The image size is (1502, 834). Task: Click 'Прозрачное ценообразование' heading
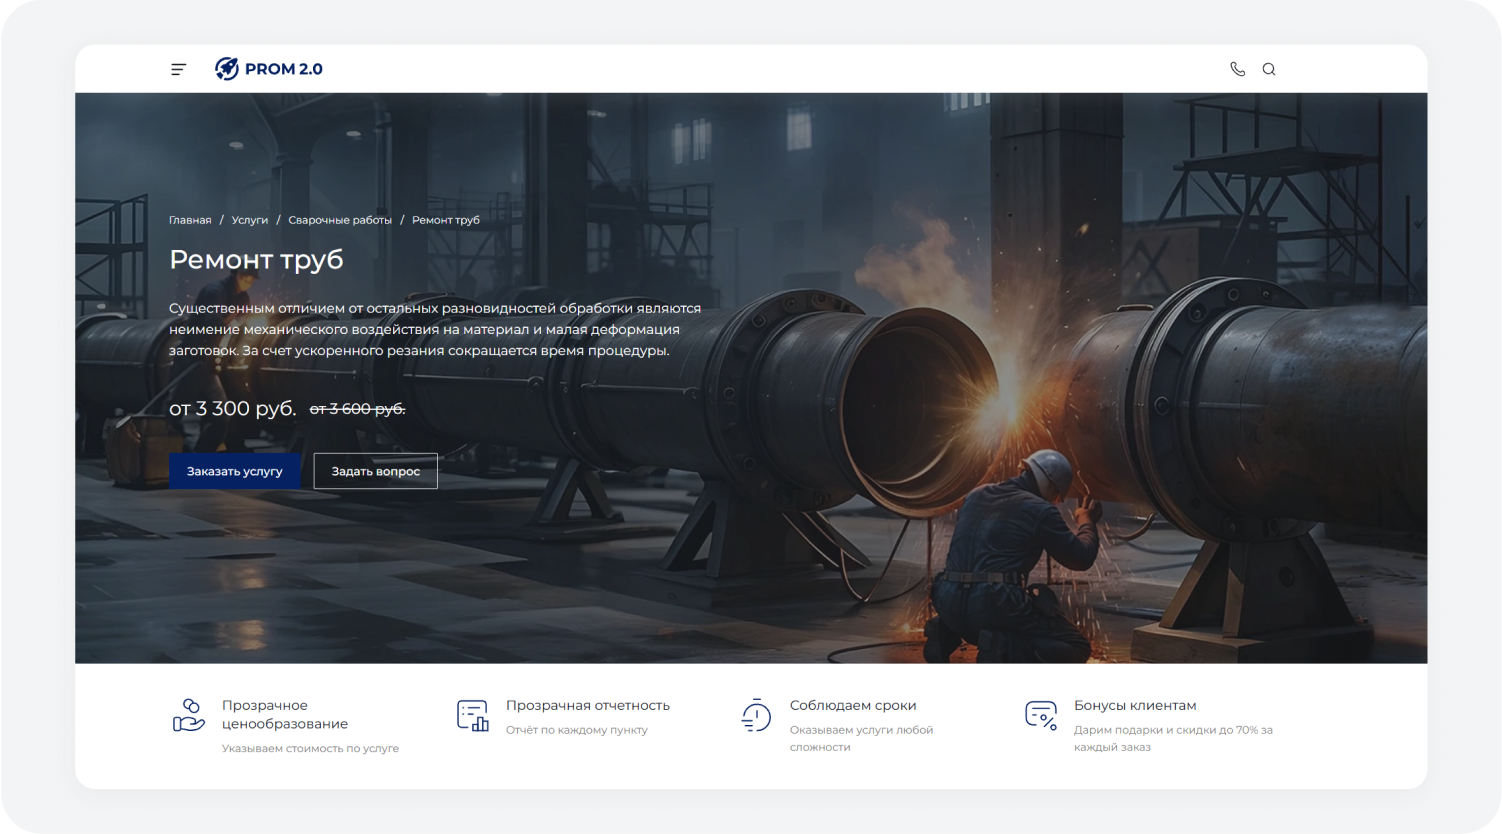[285, 715]
